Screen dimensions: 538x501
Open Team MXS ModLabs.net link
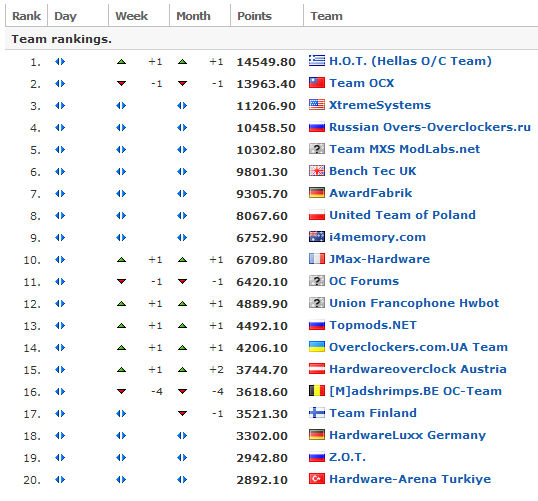(x=405, y=149)
